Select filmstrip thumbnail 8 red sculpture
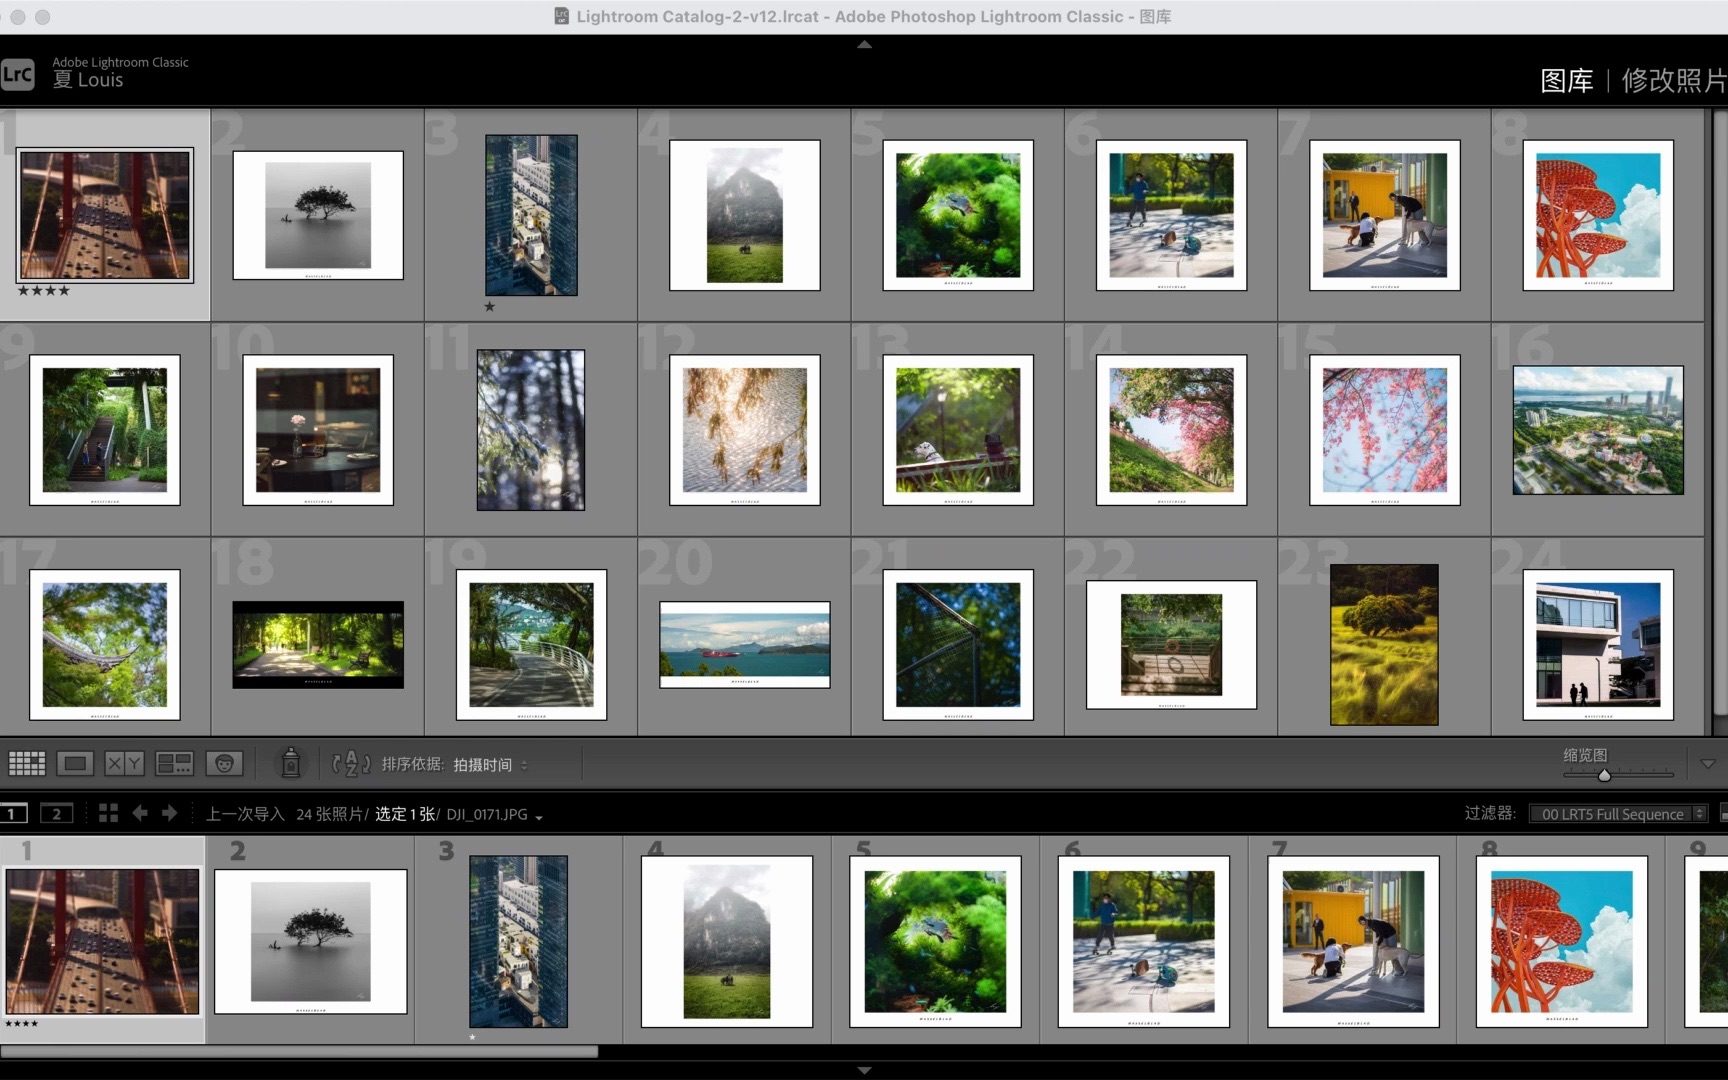 (1562, 942)
